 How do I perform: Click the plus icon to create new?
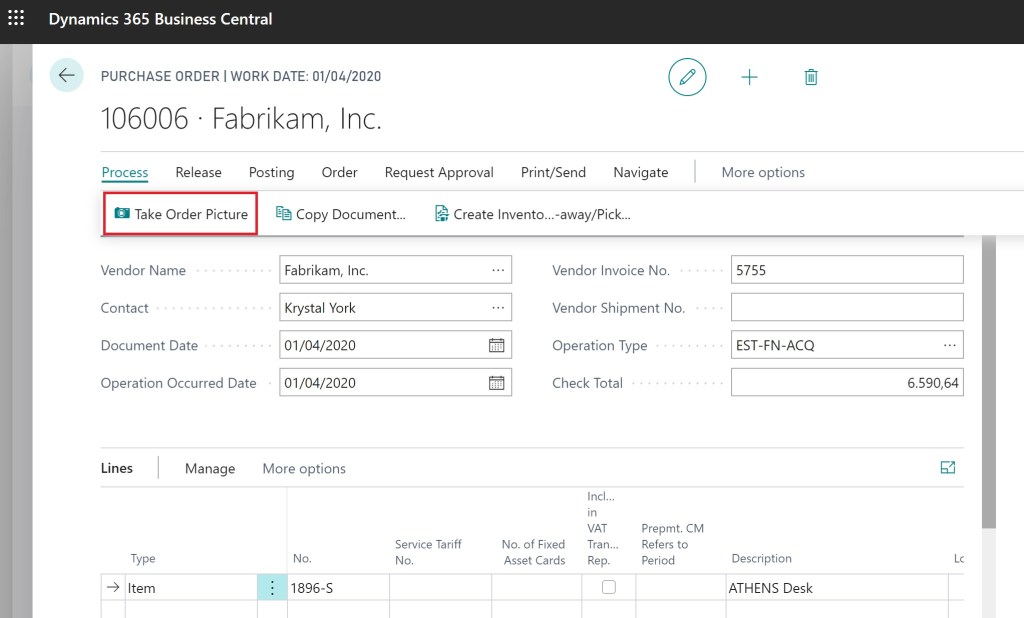coord(749,77)
